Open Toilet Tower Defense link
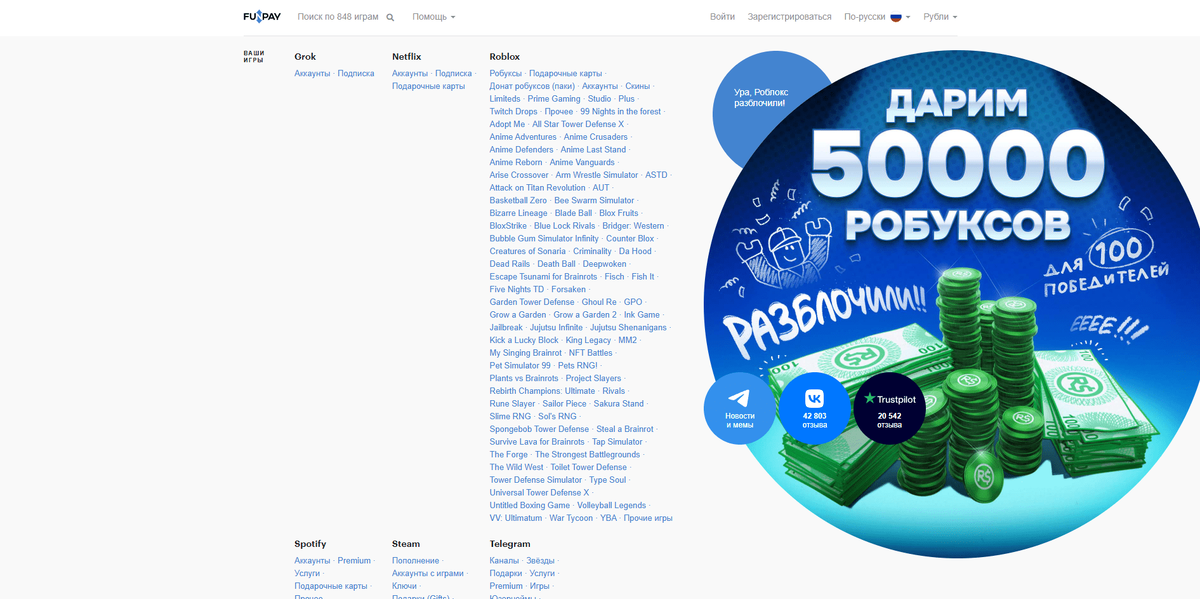The image size is (1200, 599). click(x=588, y=467)
